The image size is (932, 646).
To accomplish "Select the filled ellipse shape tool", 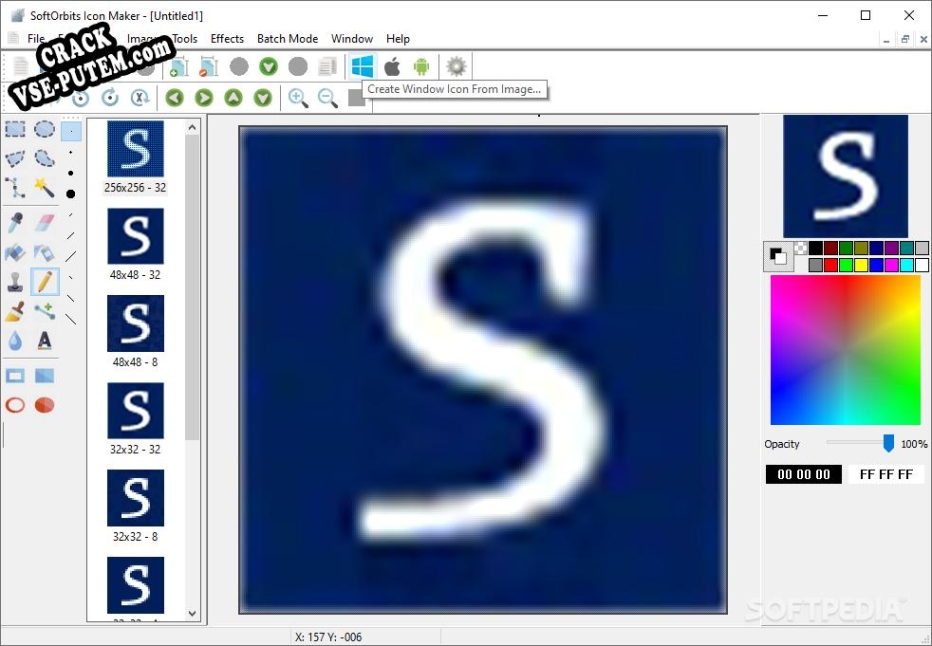I will pos(45,405).
